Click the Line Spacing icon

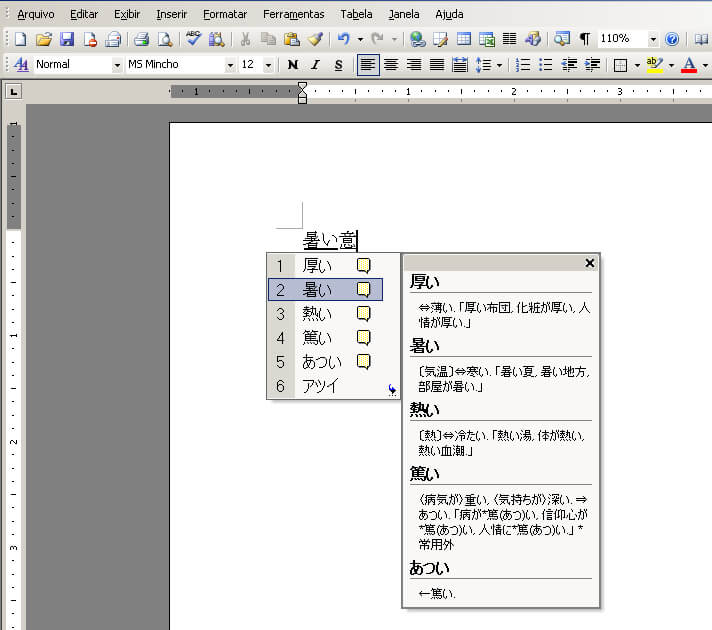483,64
